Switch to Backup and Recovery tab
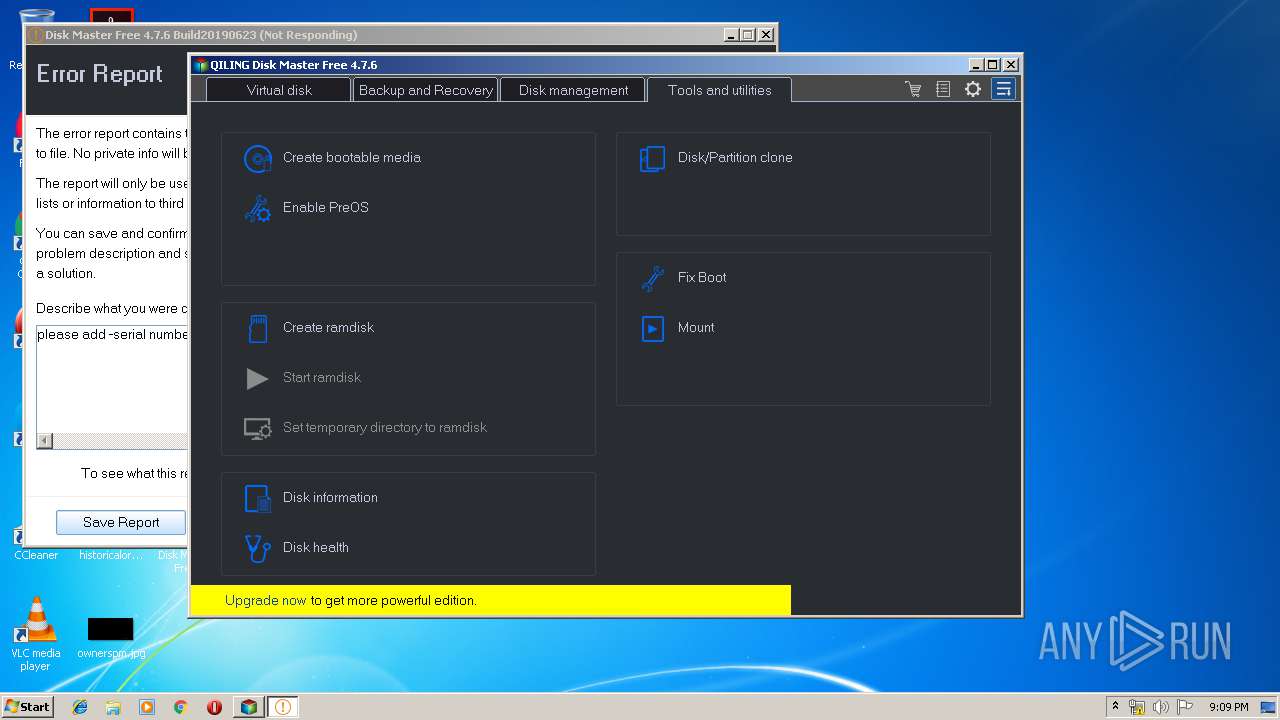Screen dimensions: 1280x720 coord(426,90)
